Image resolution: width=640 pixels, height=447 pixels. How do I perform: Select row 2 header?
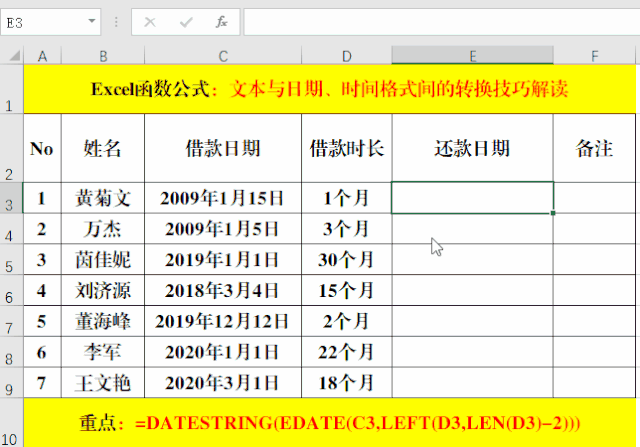coord(11,148)
